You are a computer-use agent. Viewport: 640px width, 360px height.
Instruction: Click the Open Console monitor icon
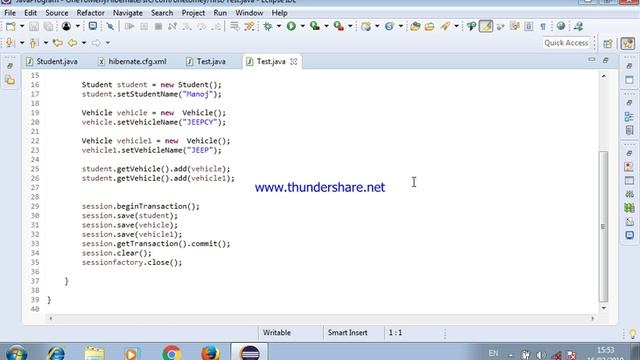click(93, 27)
